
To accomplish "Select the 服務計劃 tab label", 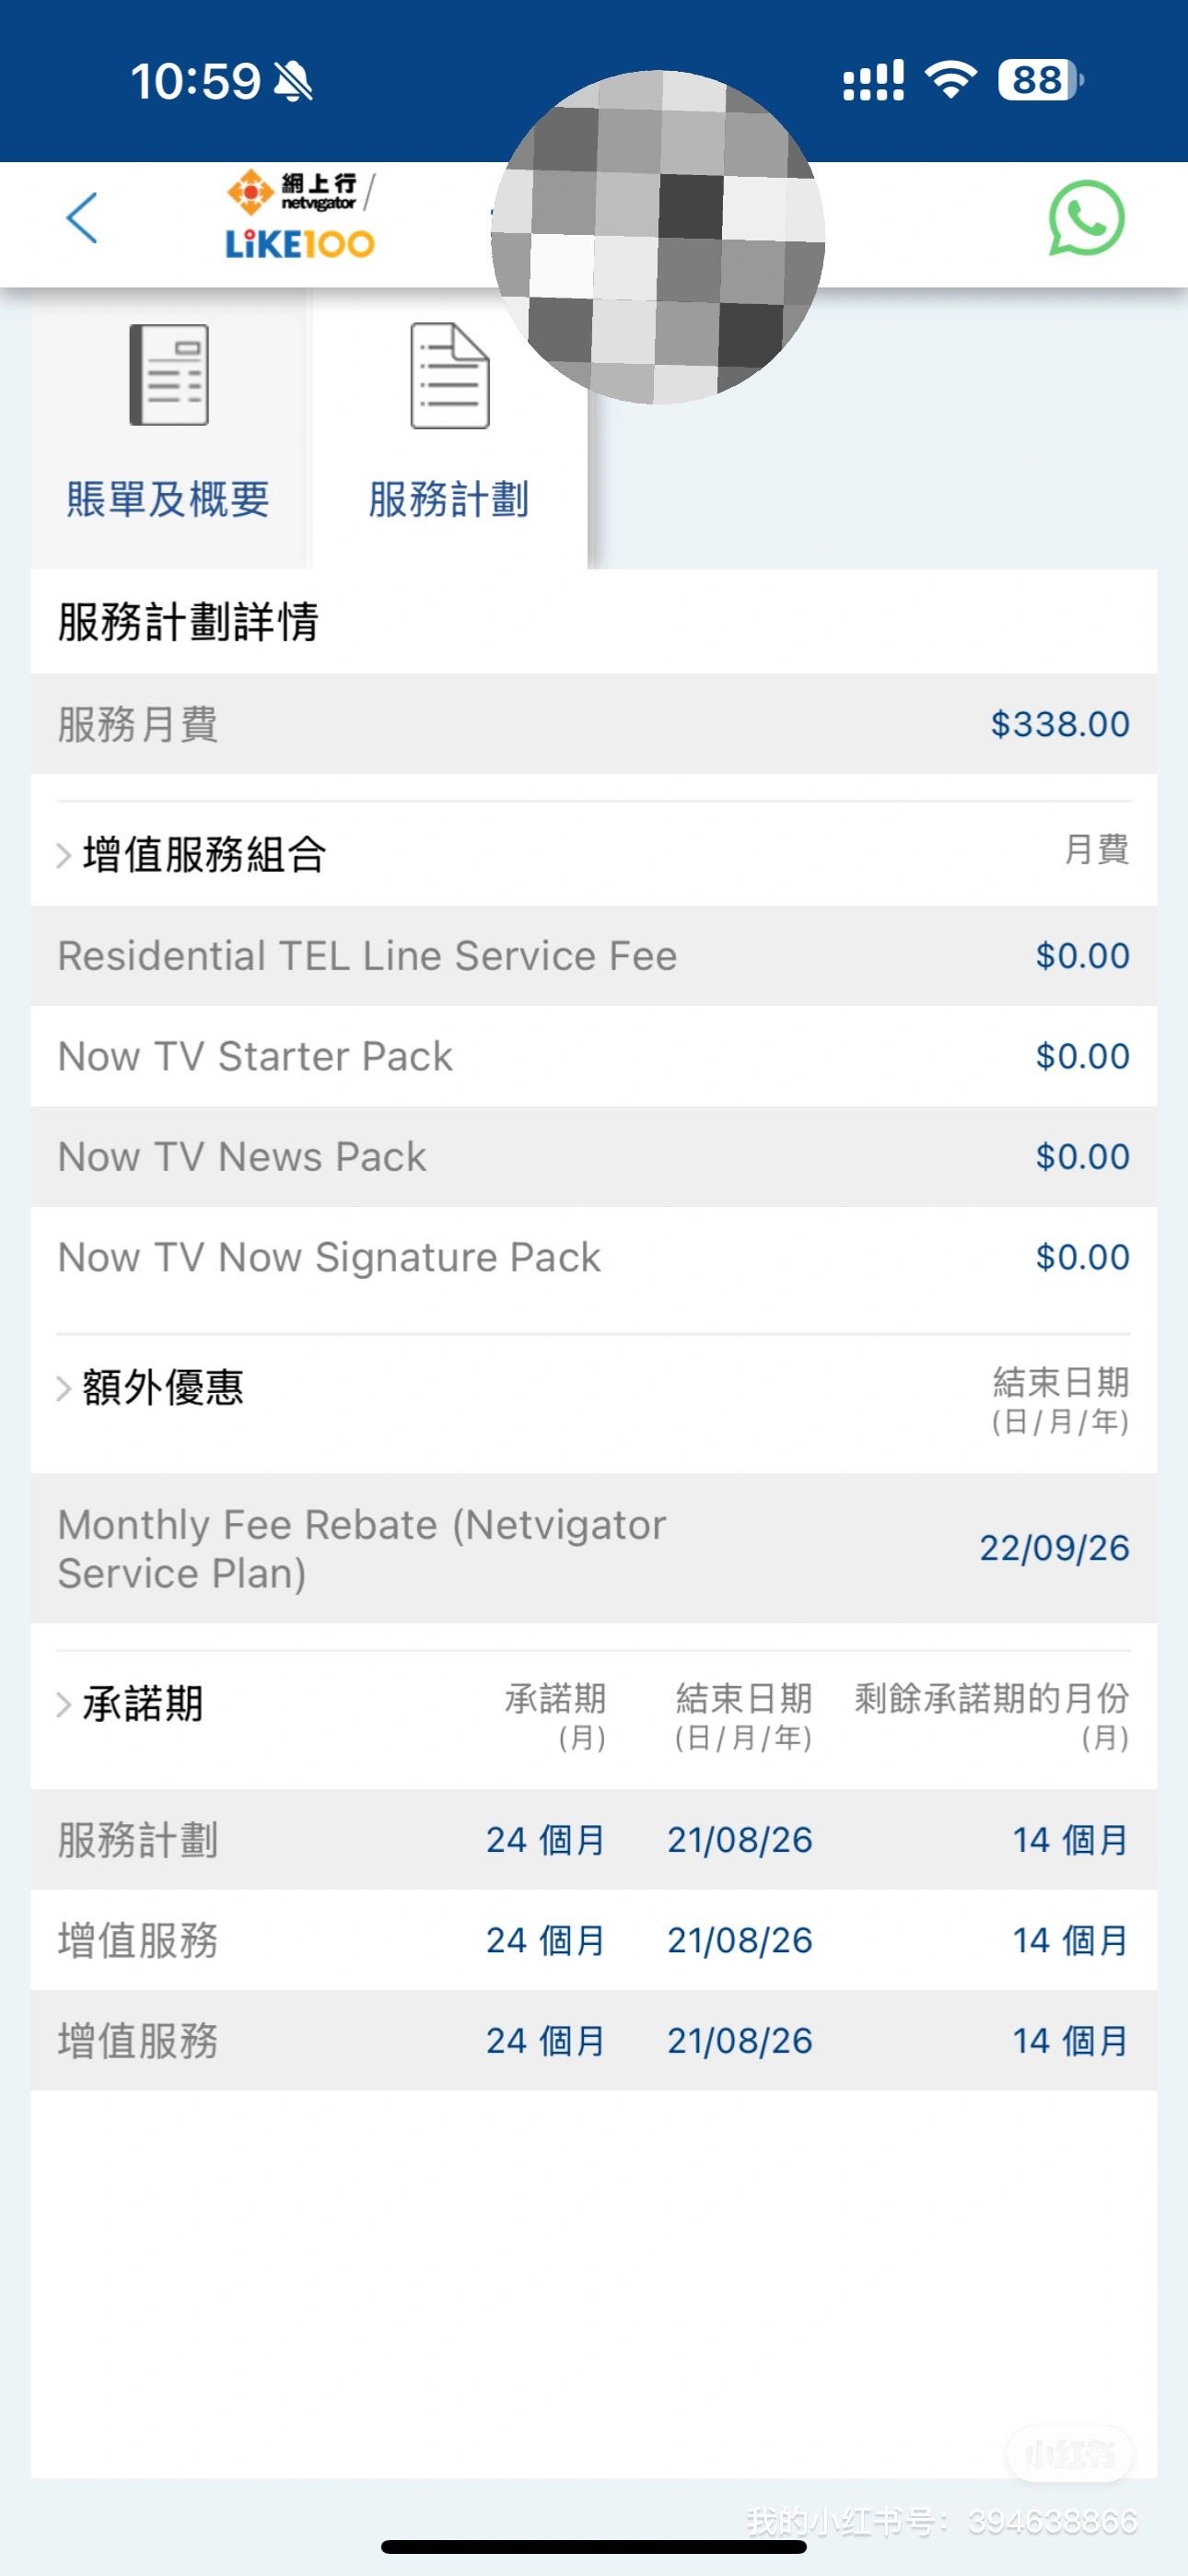I will tap(449, 499).
